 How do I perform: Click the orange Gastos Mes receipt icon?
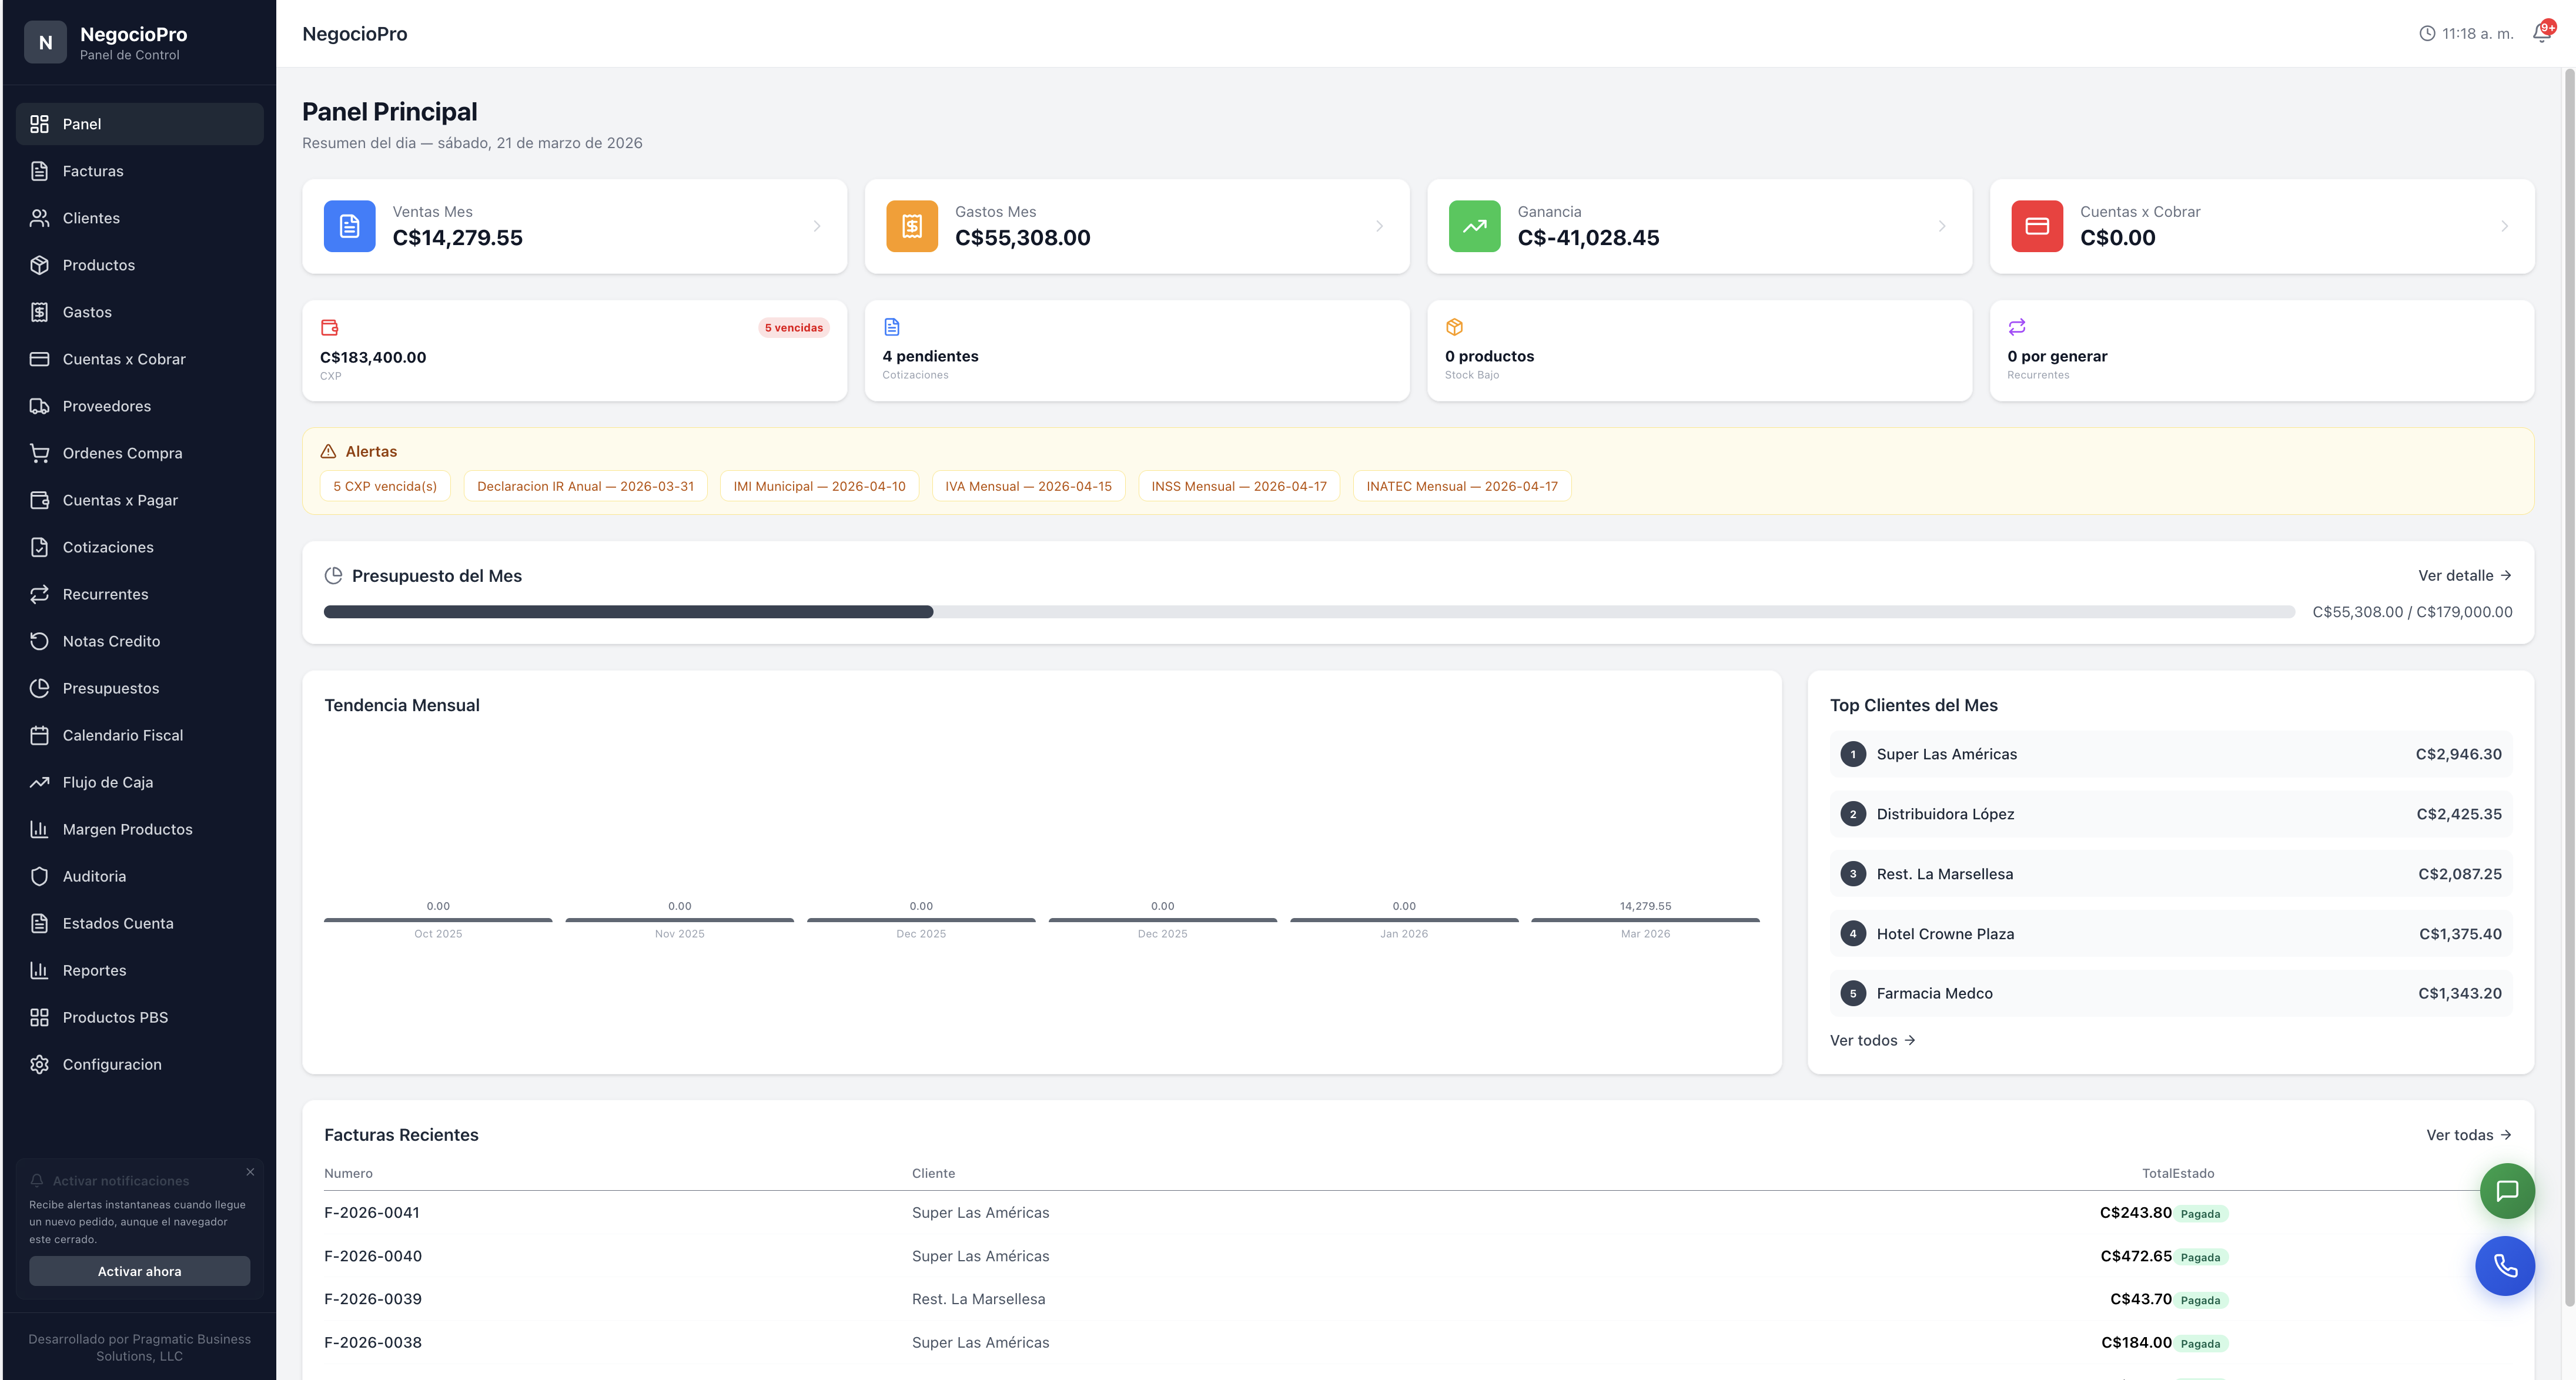[x=911, y=226]
